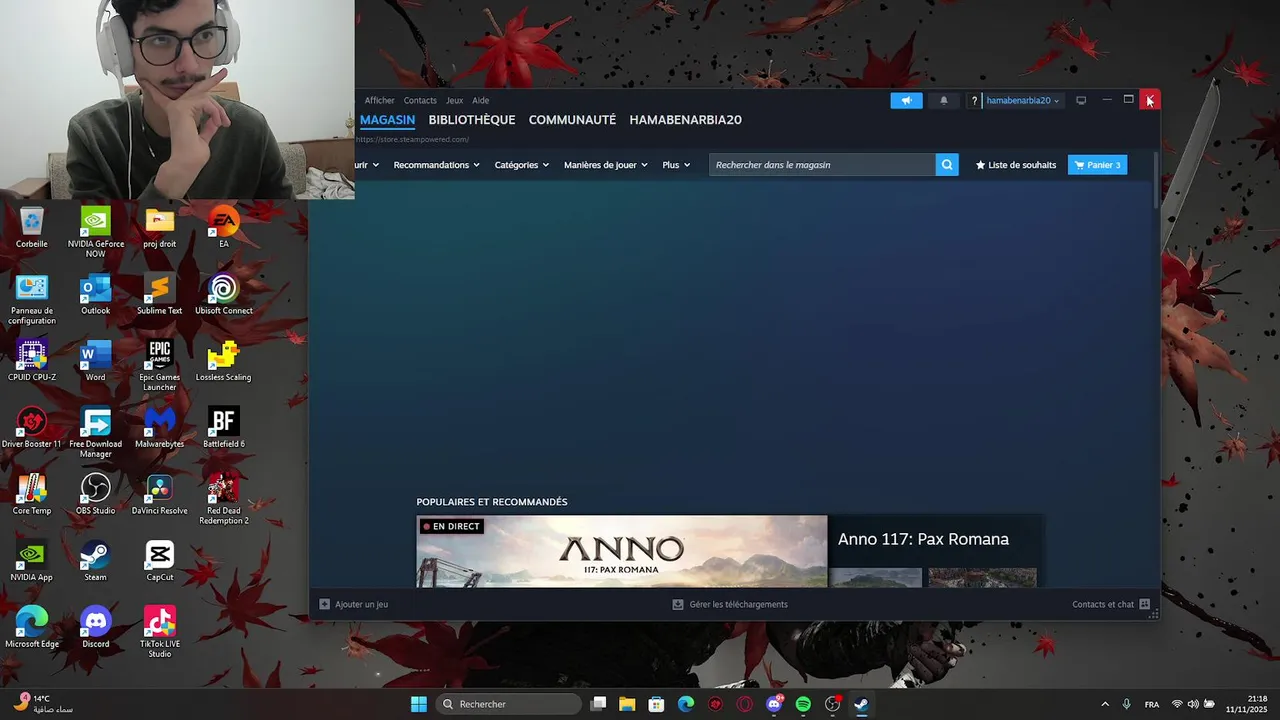
Task: Select Free Download Manager desktop icon
Action: pos(96,433)
